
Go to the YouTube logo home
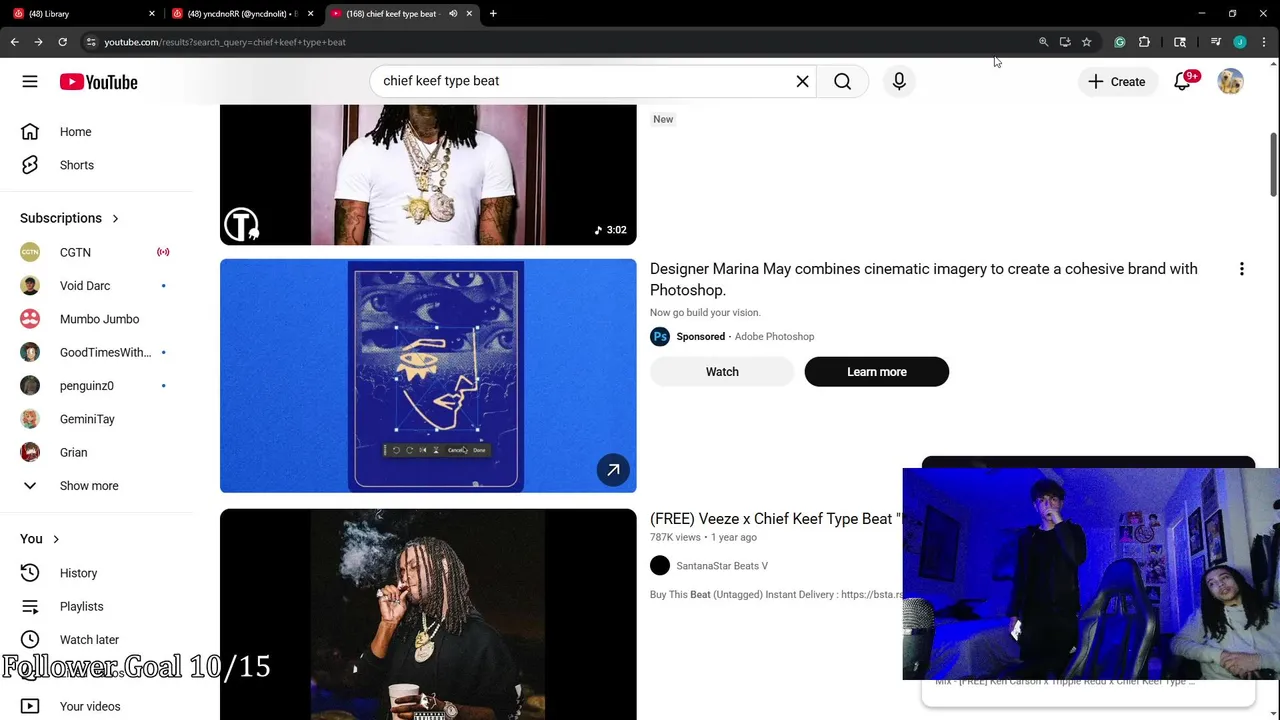click(98, 82)
